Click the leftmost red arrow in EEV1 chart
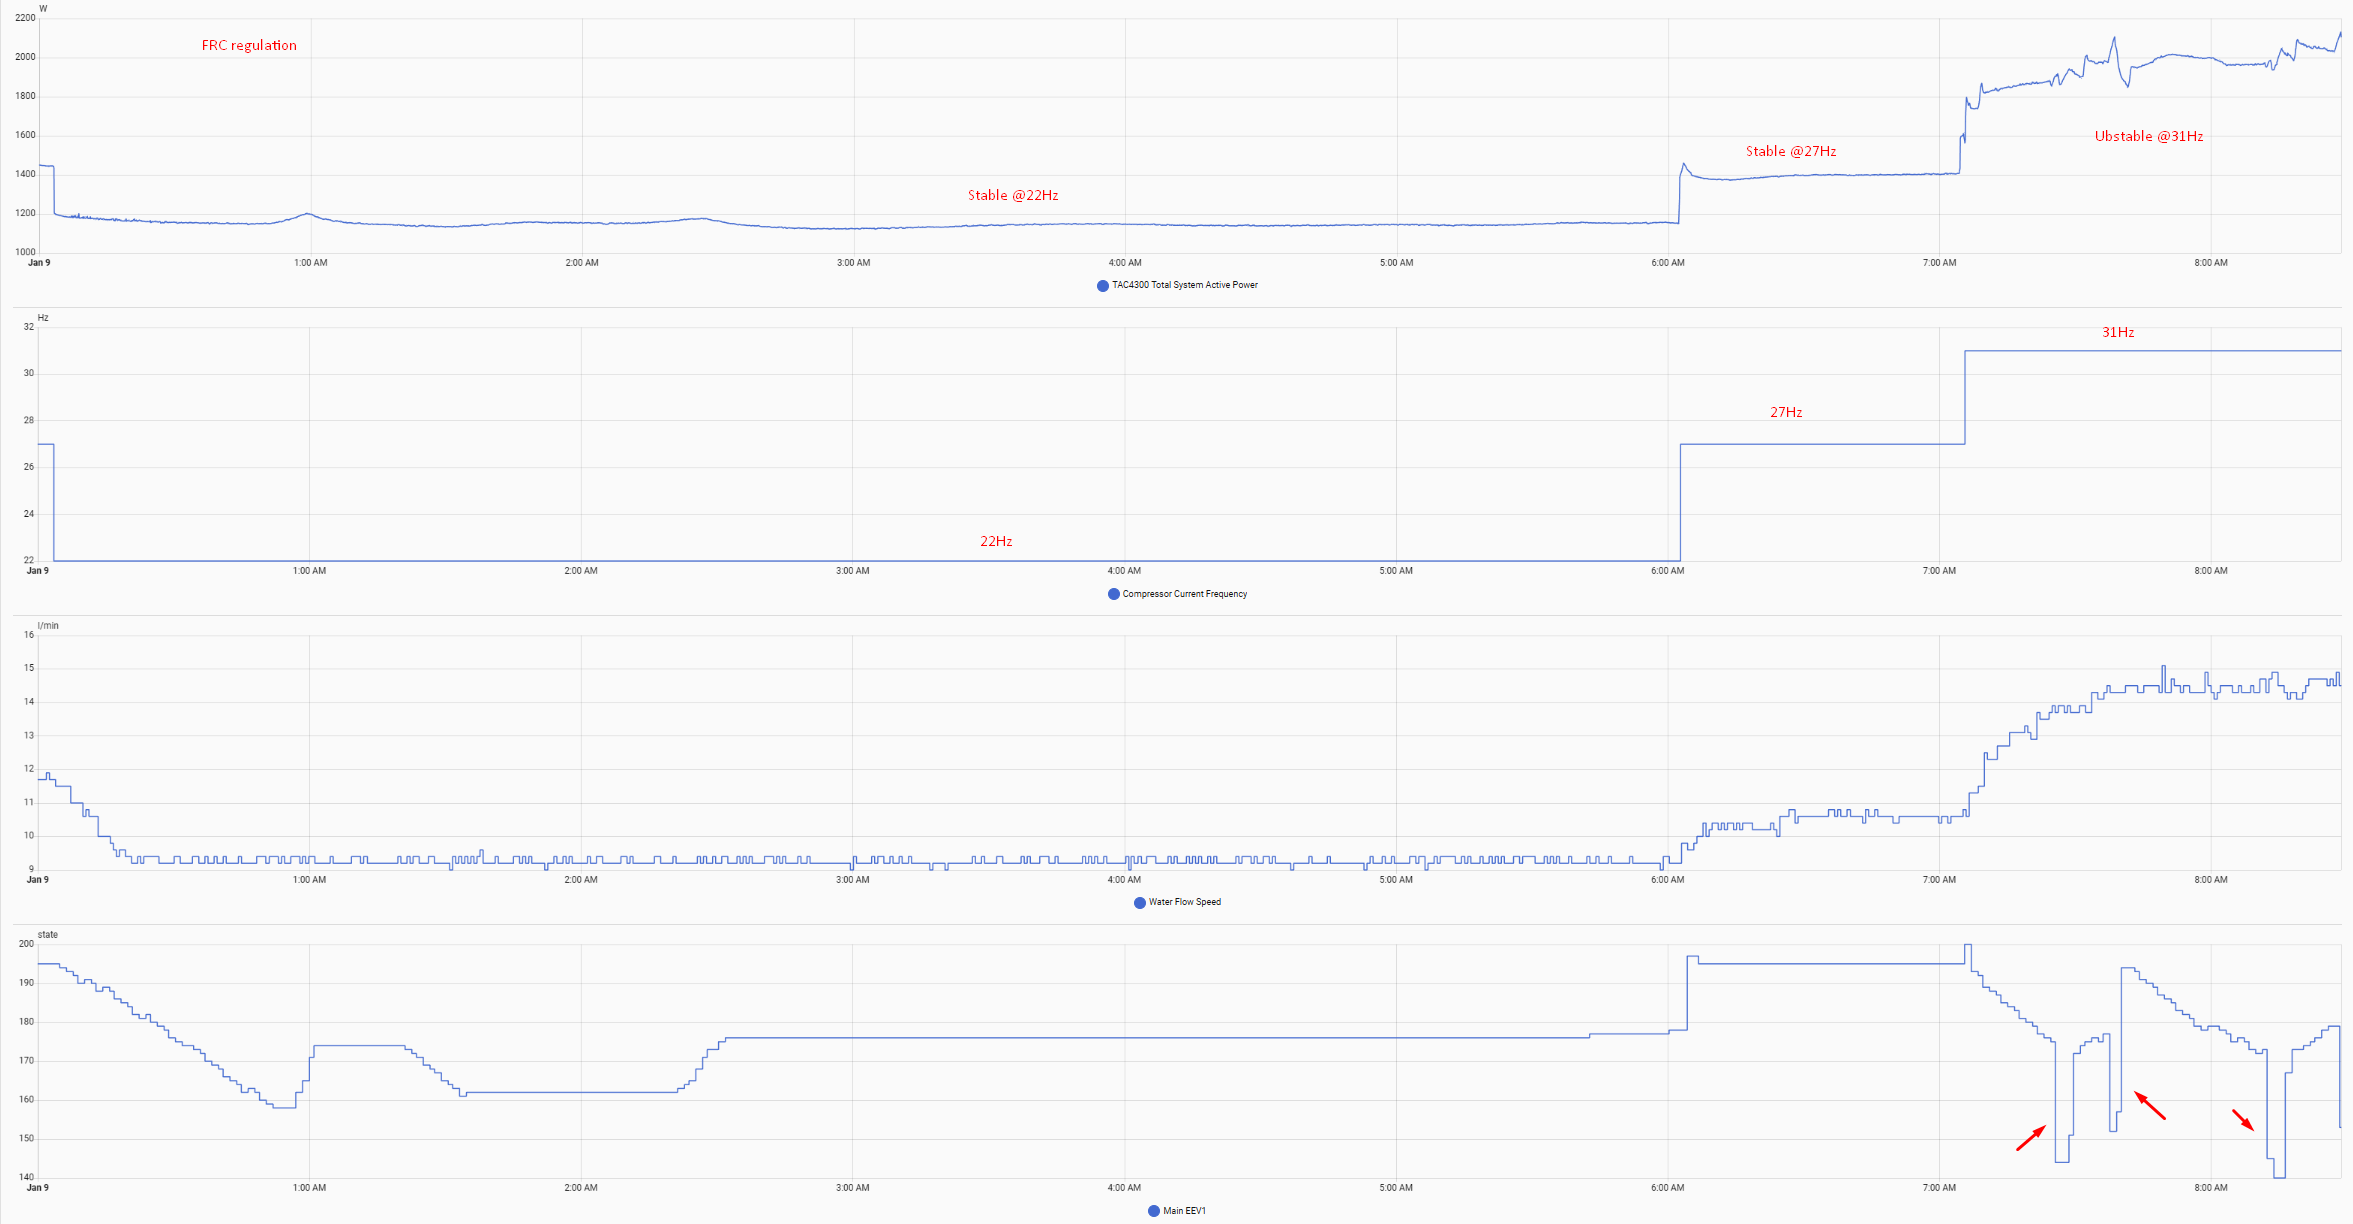The height and width of the screenshot is (1224, 2353). click(x=2030, y=1139)
